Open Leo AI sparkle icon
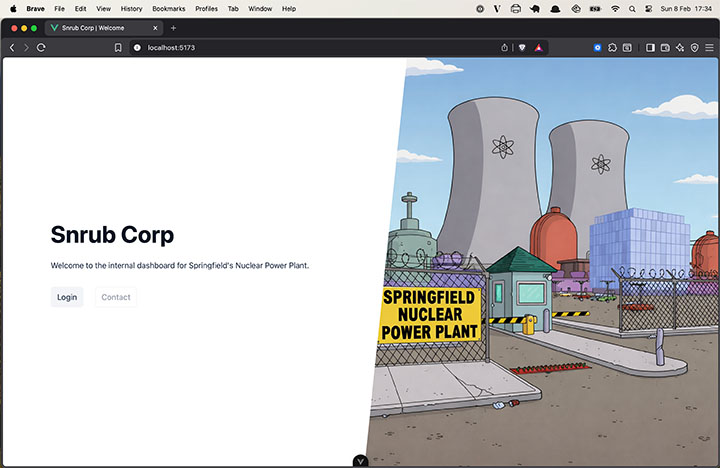 pos(680,47)
